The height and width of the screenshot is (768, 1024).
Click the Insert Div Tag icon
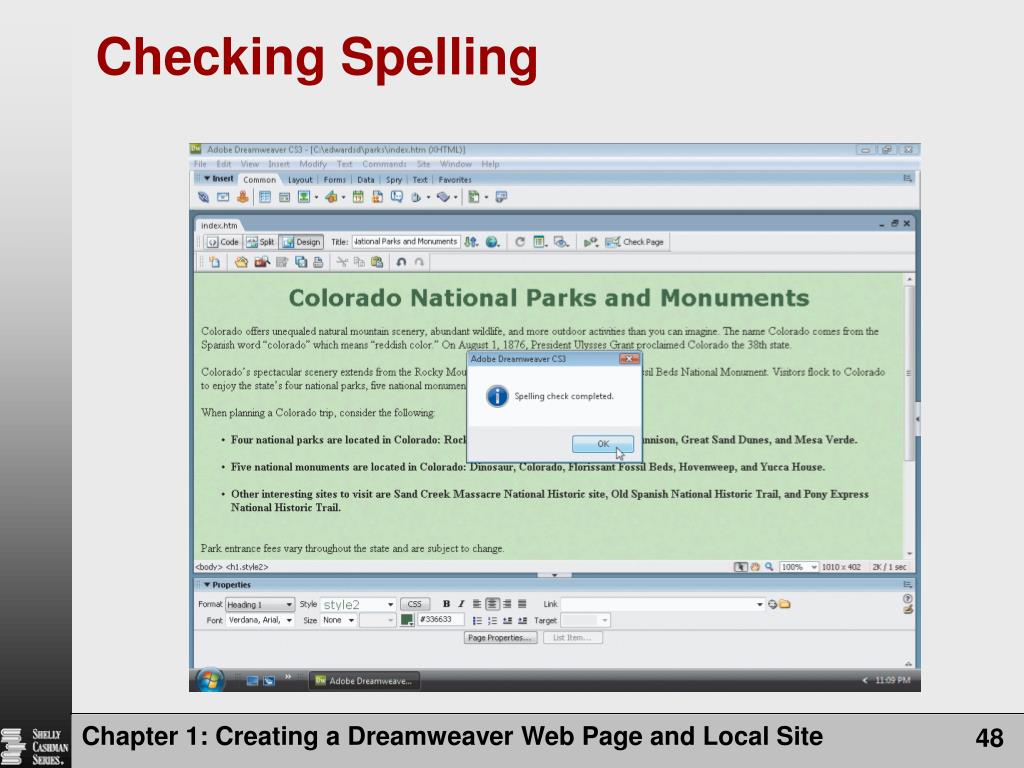284,197
